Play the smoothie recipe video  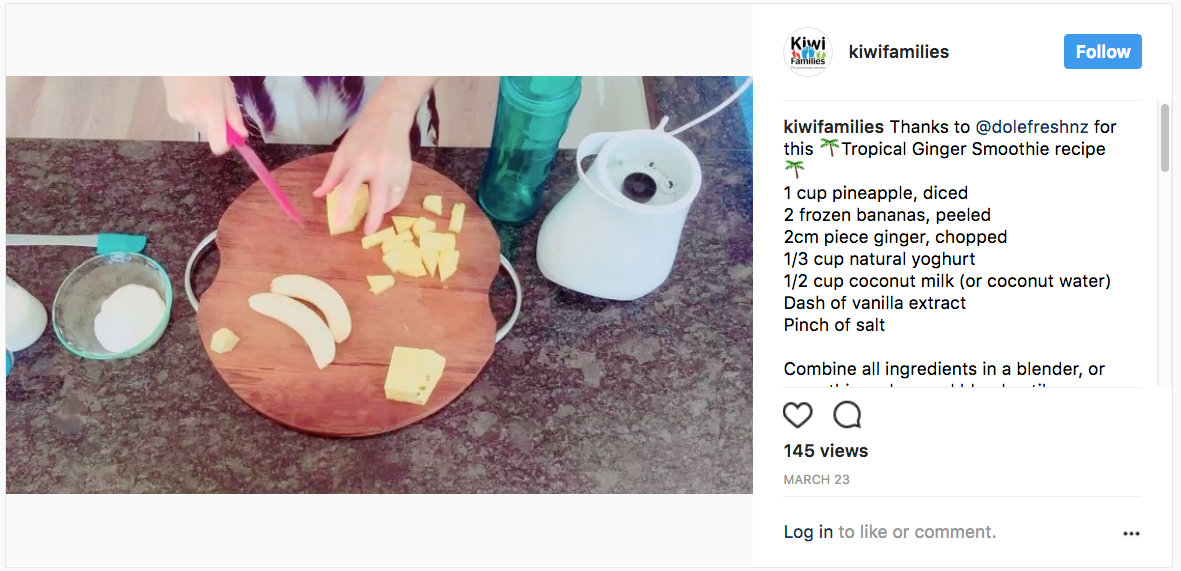pos(379,285)
